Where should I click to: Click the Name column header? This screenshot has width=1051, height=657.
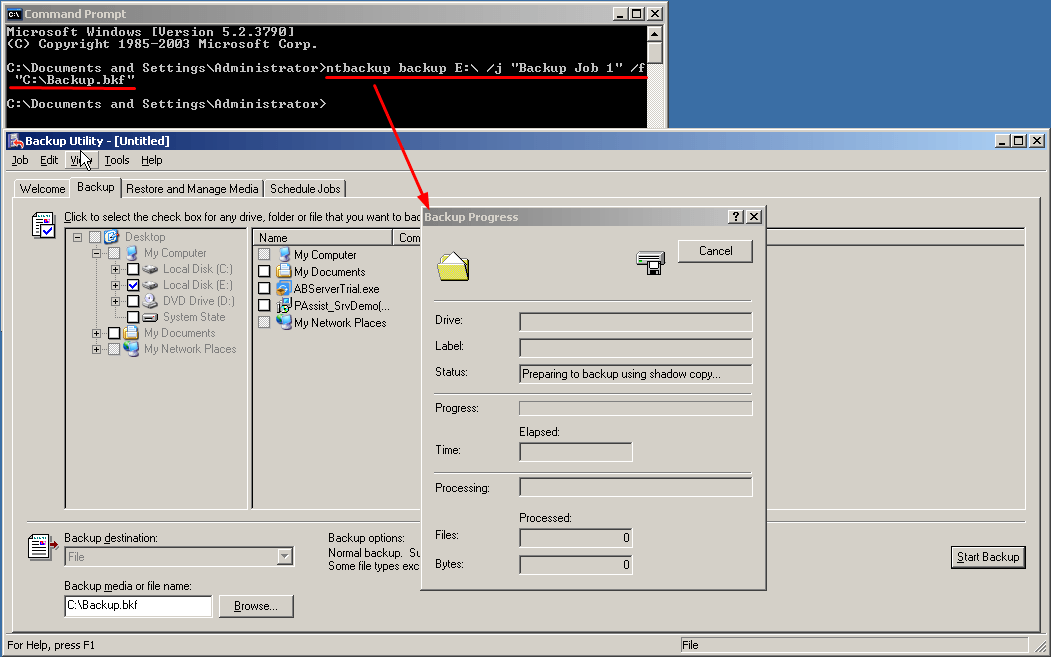[x=322, y=237]
